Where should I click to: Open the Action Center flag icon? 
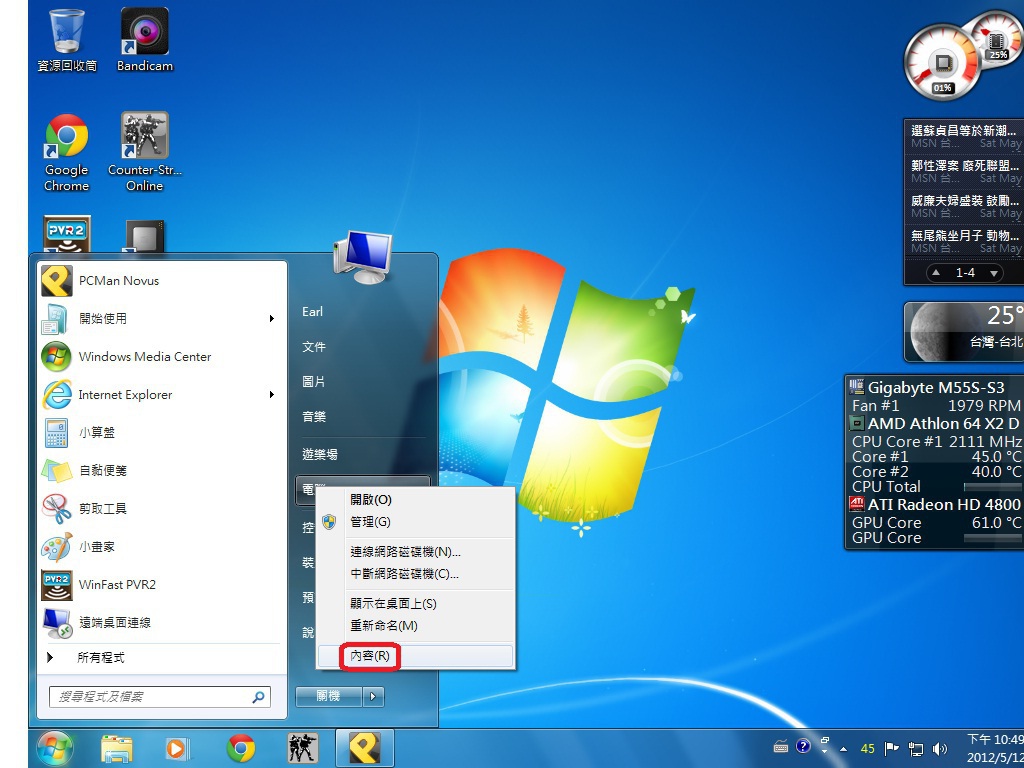point(891,748)
